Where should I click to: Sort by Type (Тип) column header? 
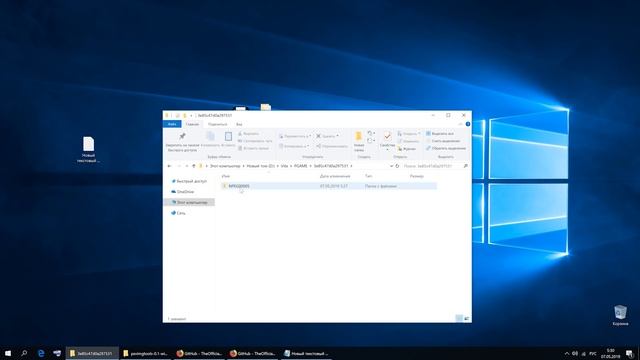tap(369, 176)
